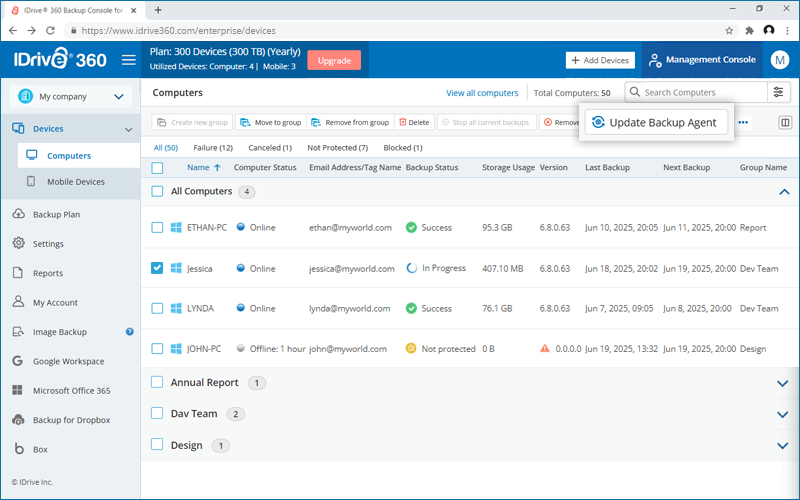
Task: Collapse the All Computers group
Action: 784,192
